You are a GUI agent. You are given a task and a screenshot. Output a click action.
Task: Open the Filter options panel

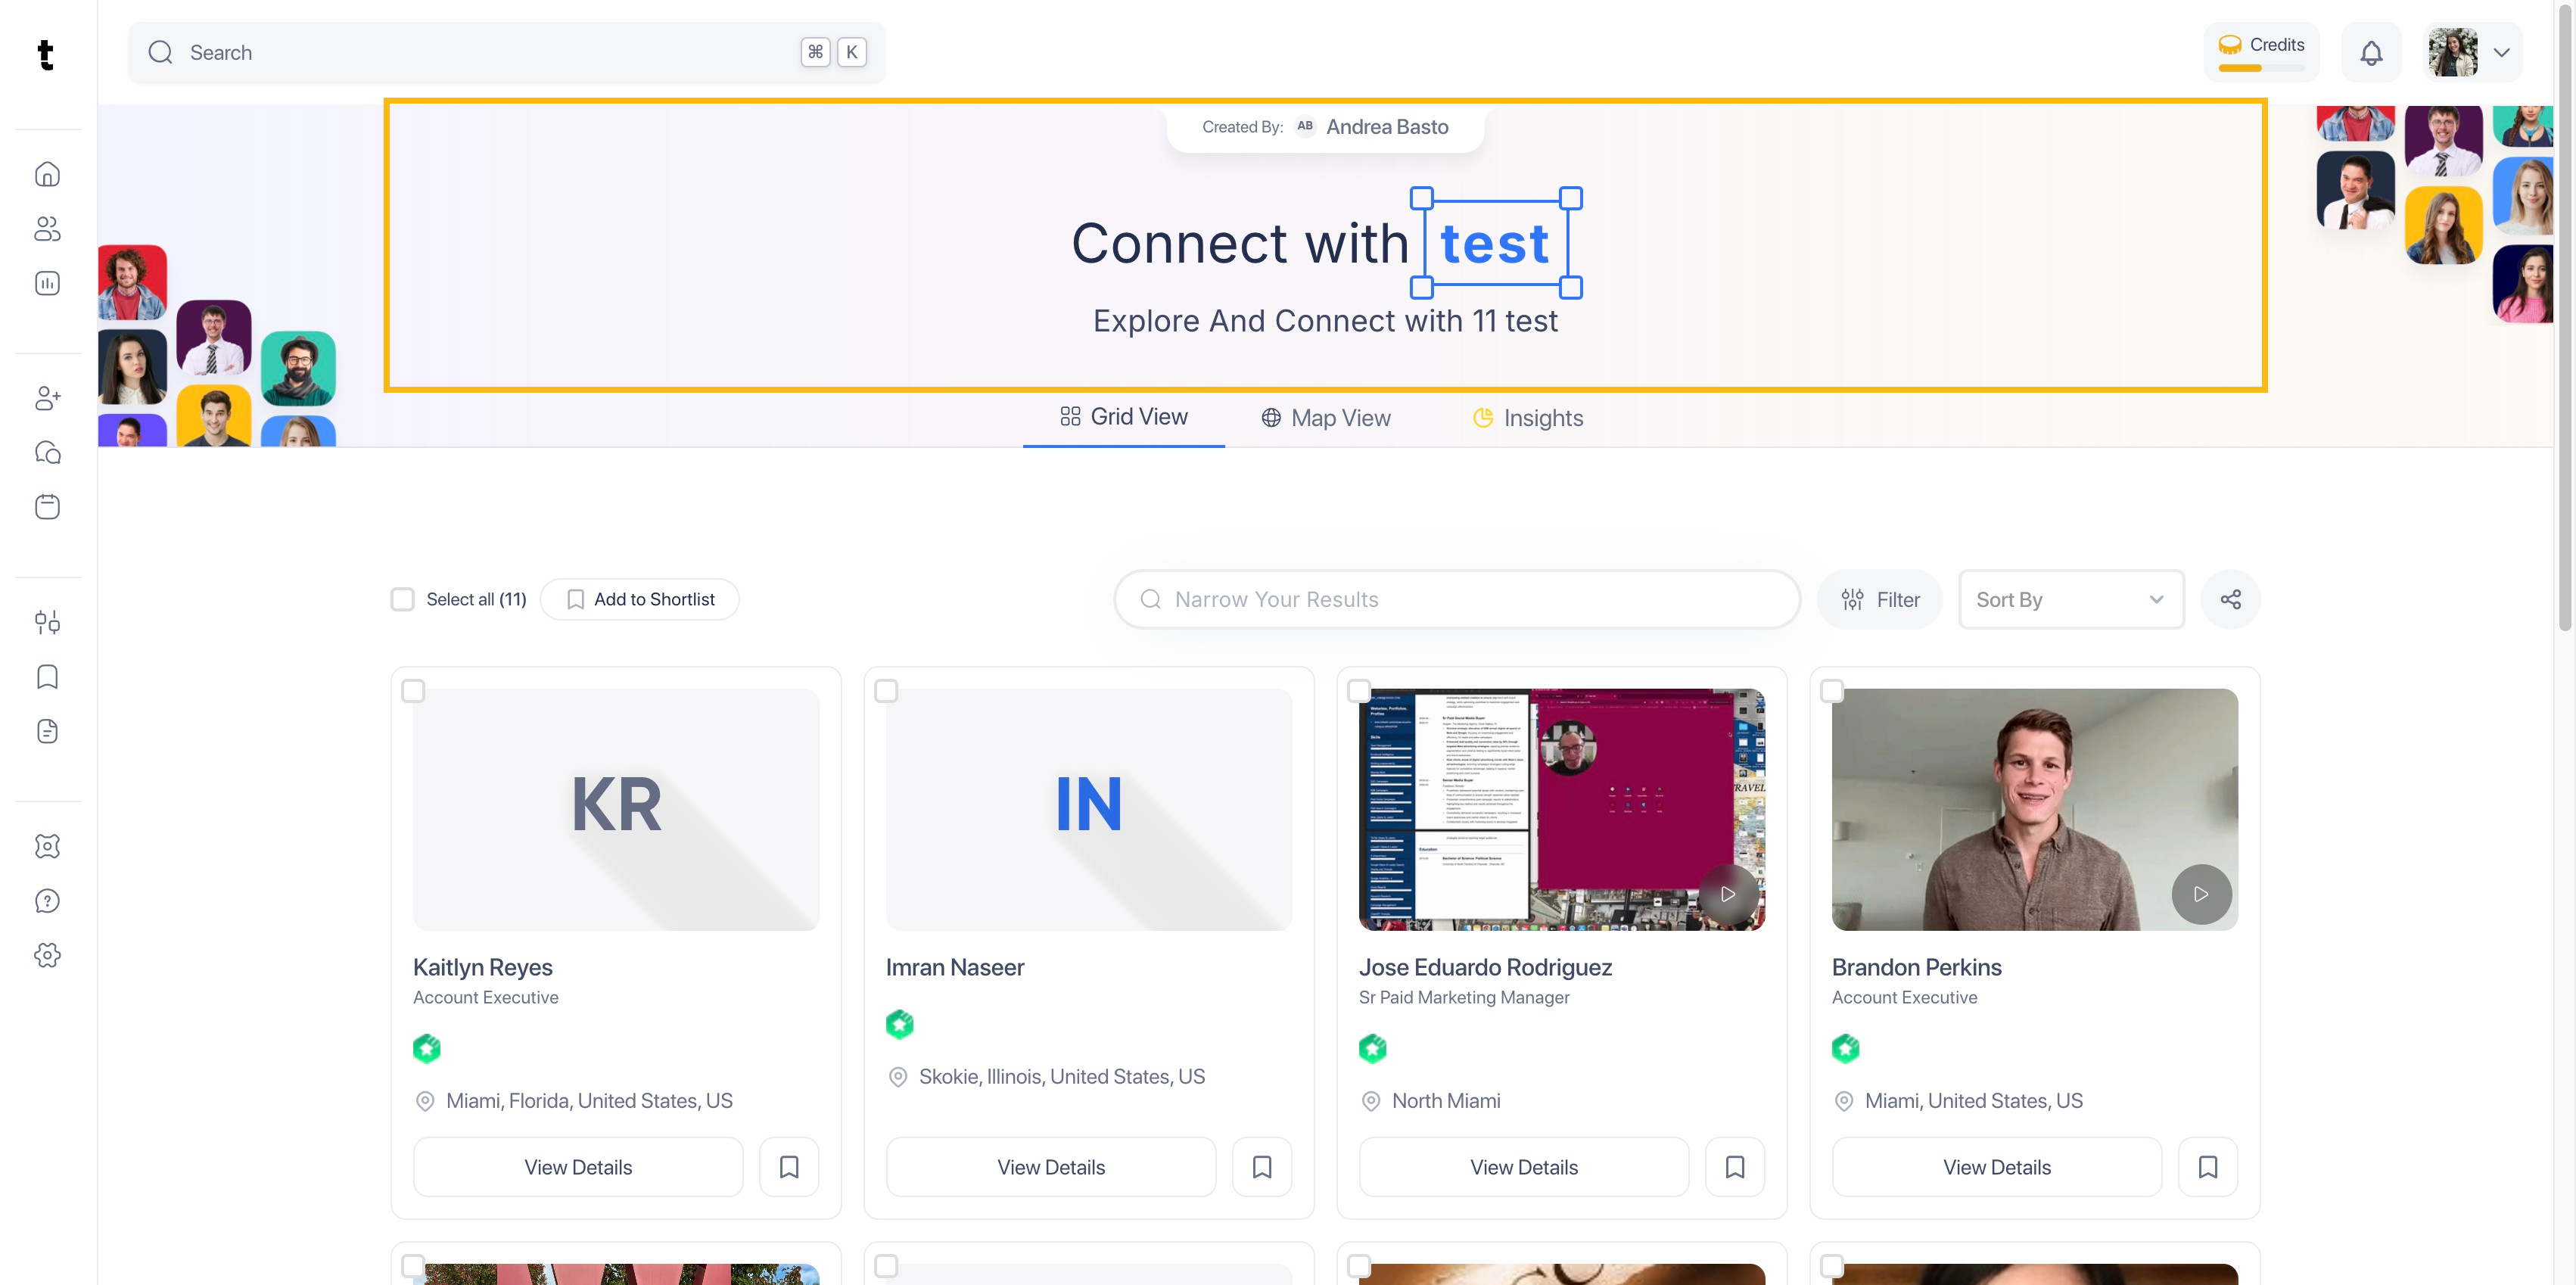[1880, 599]
